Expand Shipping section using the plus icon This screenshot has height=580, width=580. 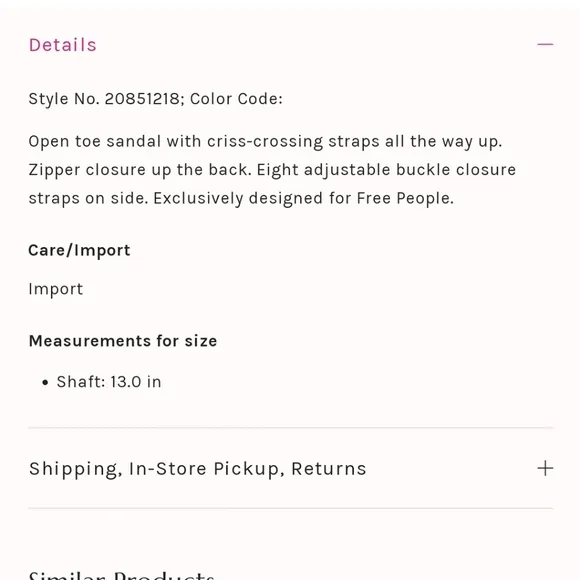(545, 468)
